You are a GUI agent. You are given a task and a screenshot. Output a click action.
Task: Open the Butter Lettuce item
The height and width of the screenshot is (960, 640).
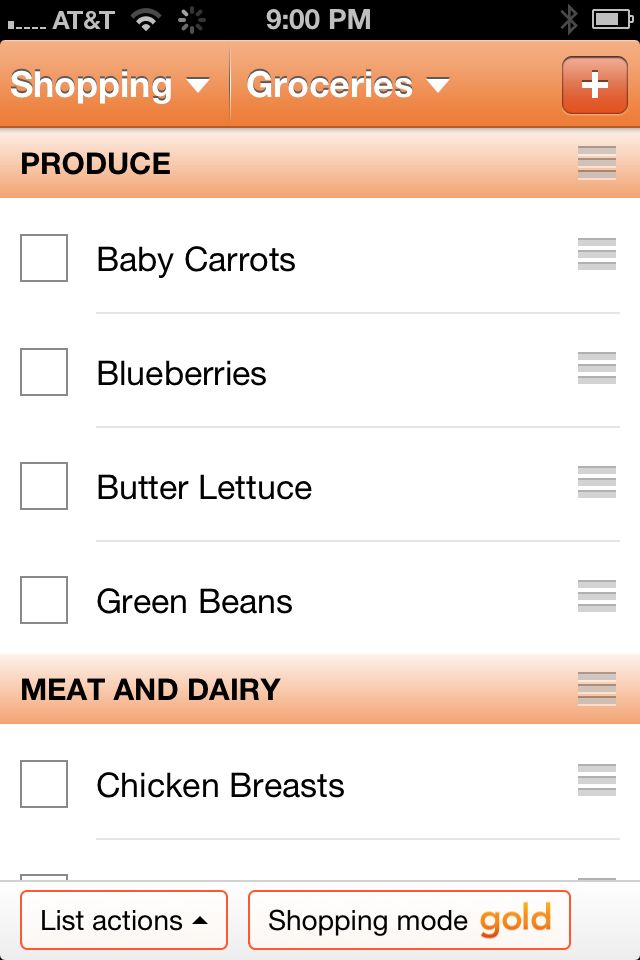point(205,487)
